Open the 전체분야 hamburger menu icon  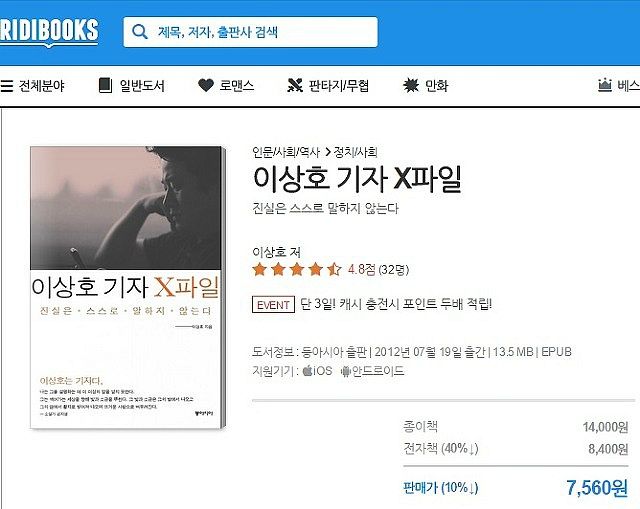click(7, 86)
